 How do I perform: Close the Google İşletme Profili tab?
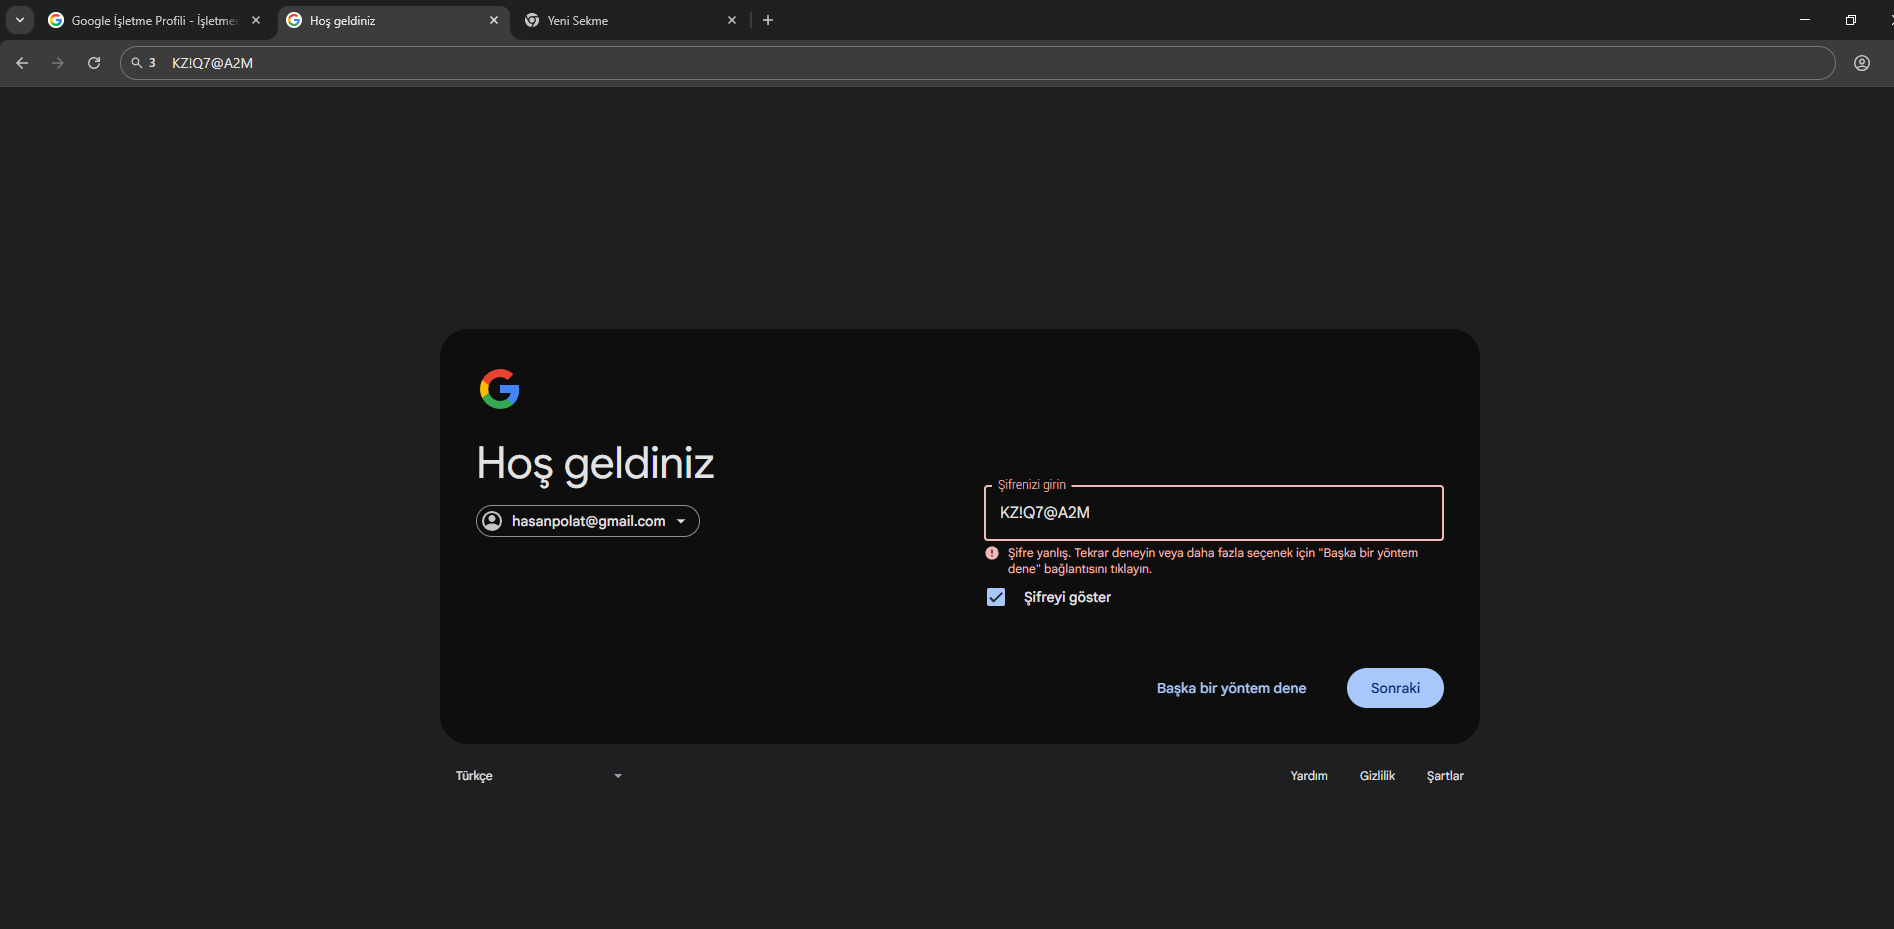point(256,20)
